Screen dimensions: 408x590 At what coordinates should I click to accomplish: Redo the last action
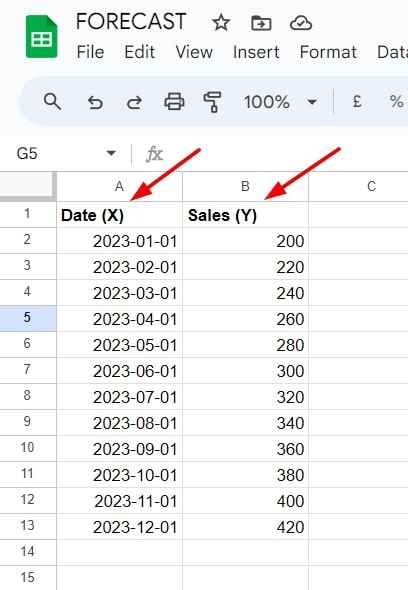pos(134,102)
